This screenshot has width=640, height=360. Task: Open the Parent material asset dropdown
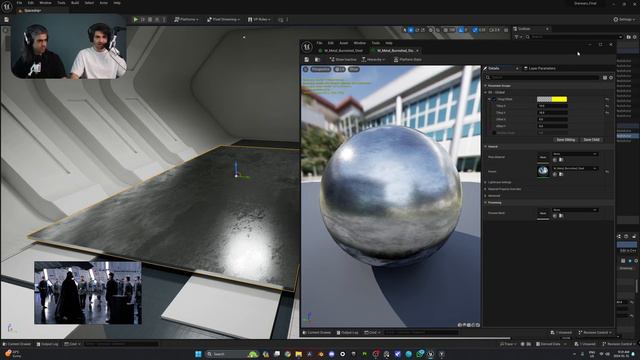click(575, 168)
